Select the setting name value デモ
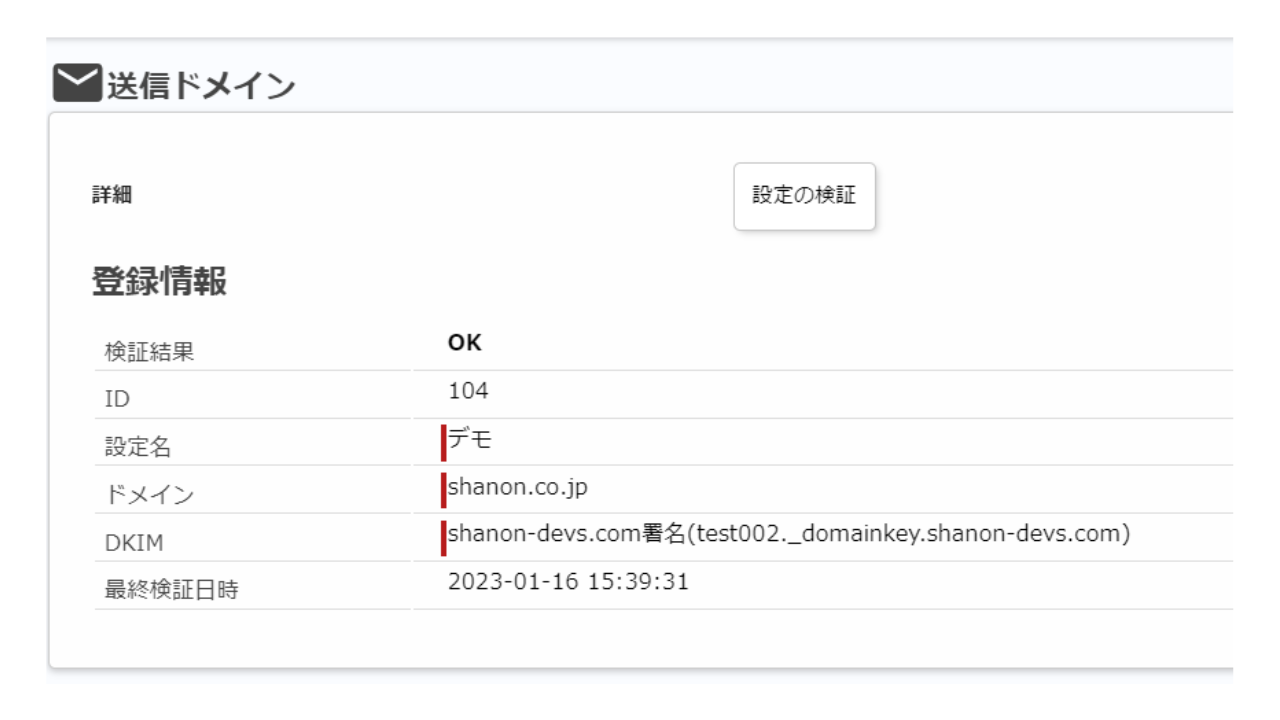This screenshot has height=720, width=1280. tap(470, 439)
